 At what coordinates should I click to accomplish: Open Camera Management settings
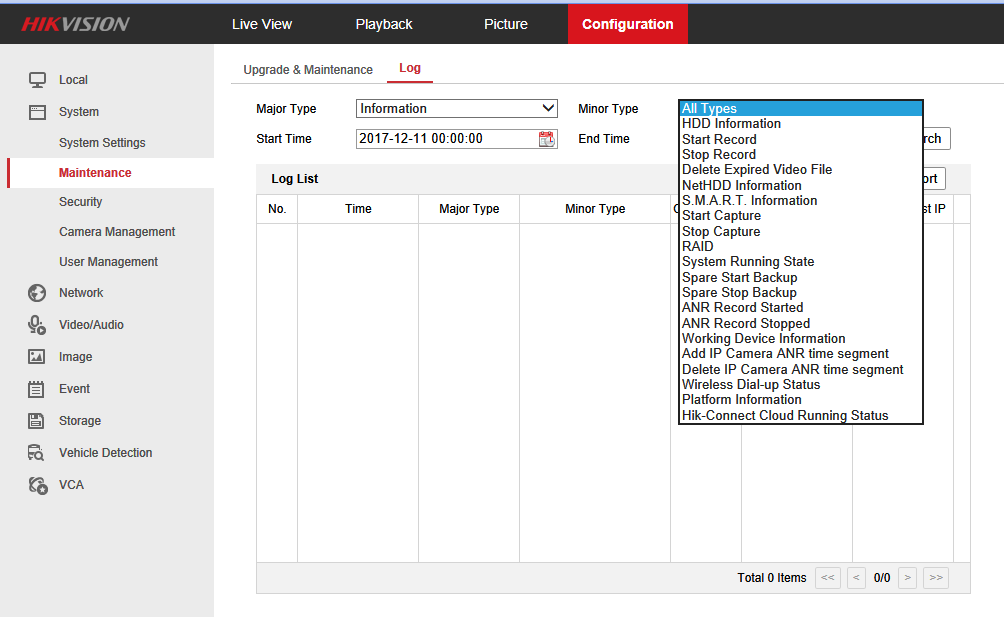click(x=117, y=232)
